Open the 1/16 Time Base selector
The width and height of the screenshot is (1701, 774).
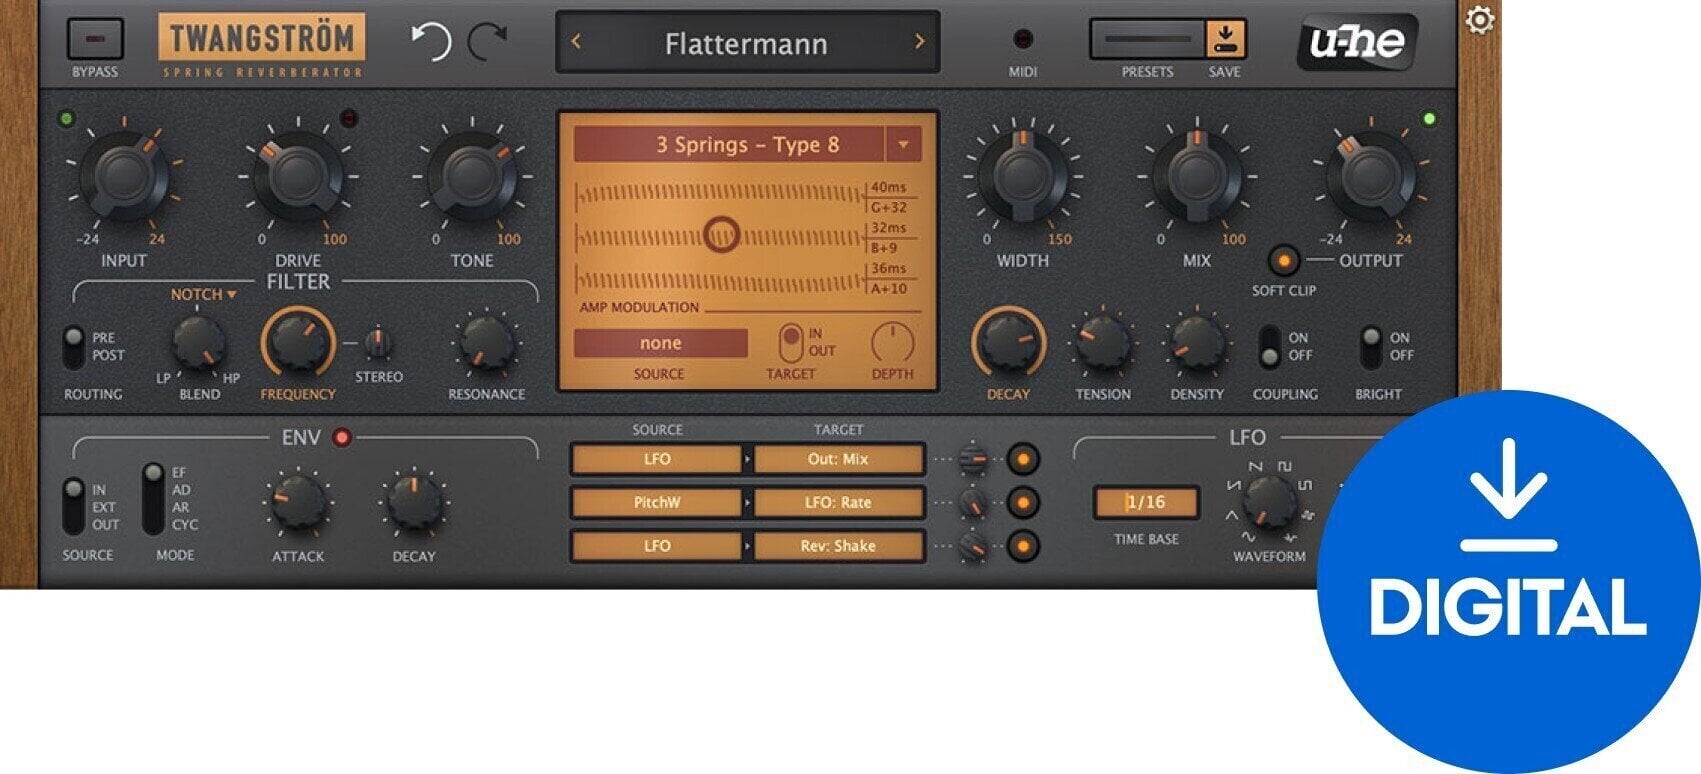coord(1146,502)
